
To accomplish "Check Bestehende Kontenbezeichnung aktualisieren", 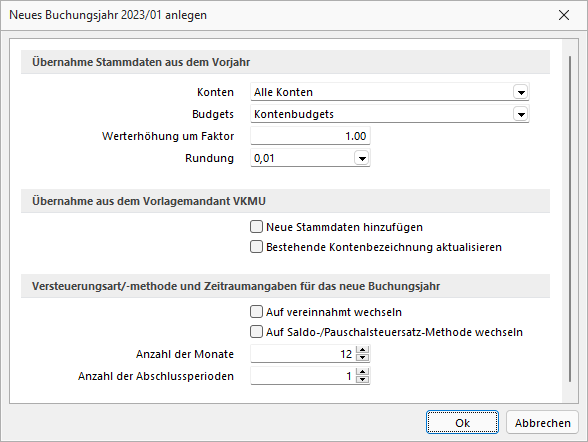I will pyautogui.click(x=256, y=247).
